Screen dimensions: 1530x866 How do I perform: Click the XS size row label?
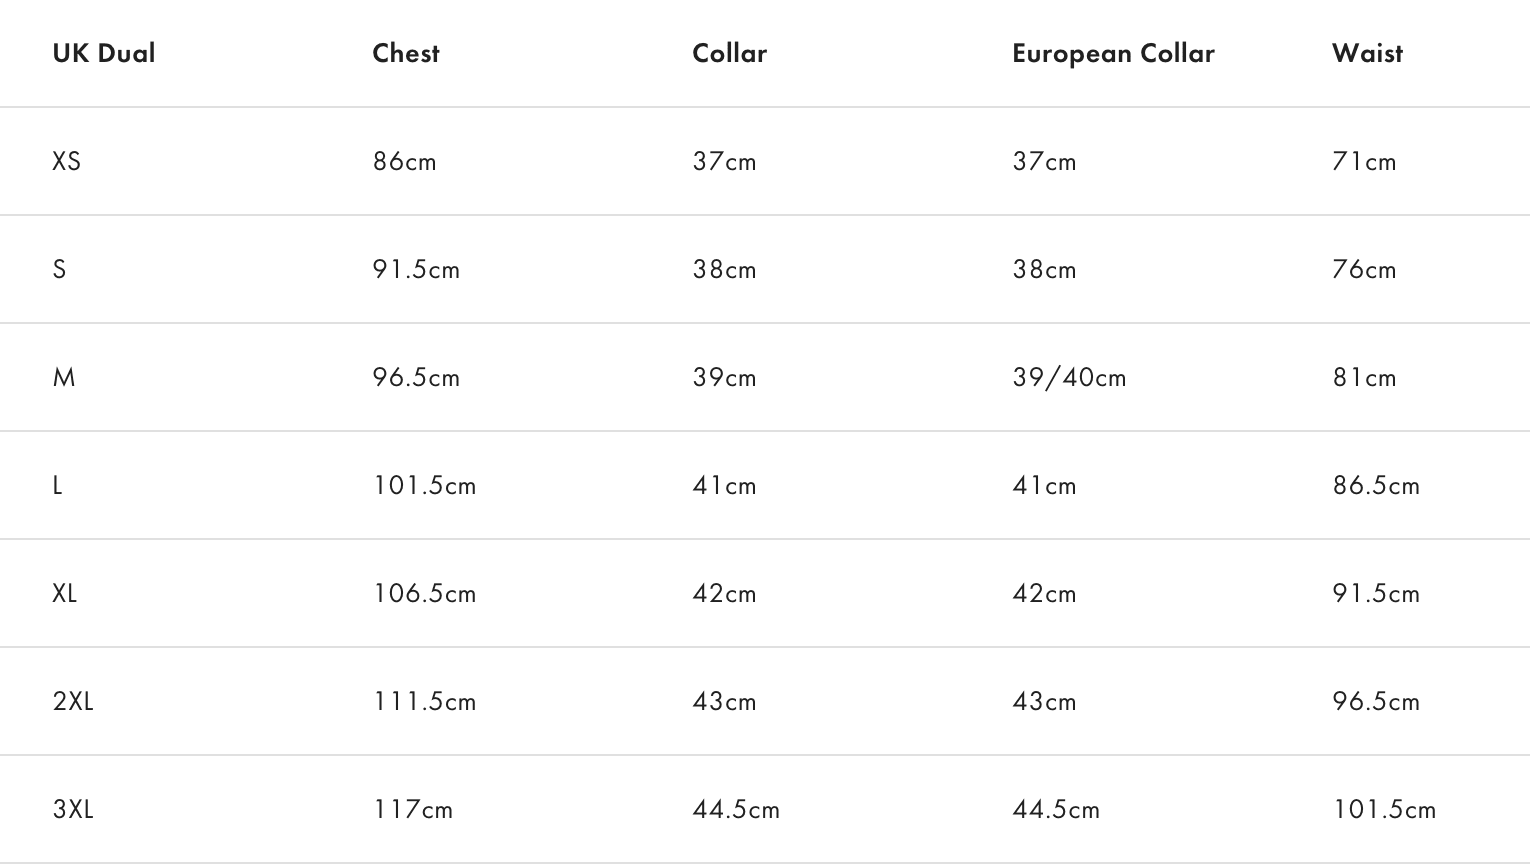(x=67, y=162)
